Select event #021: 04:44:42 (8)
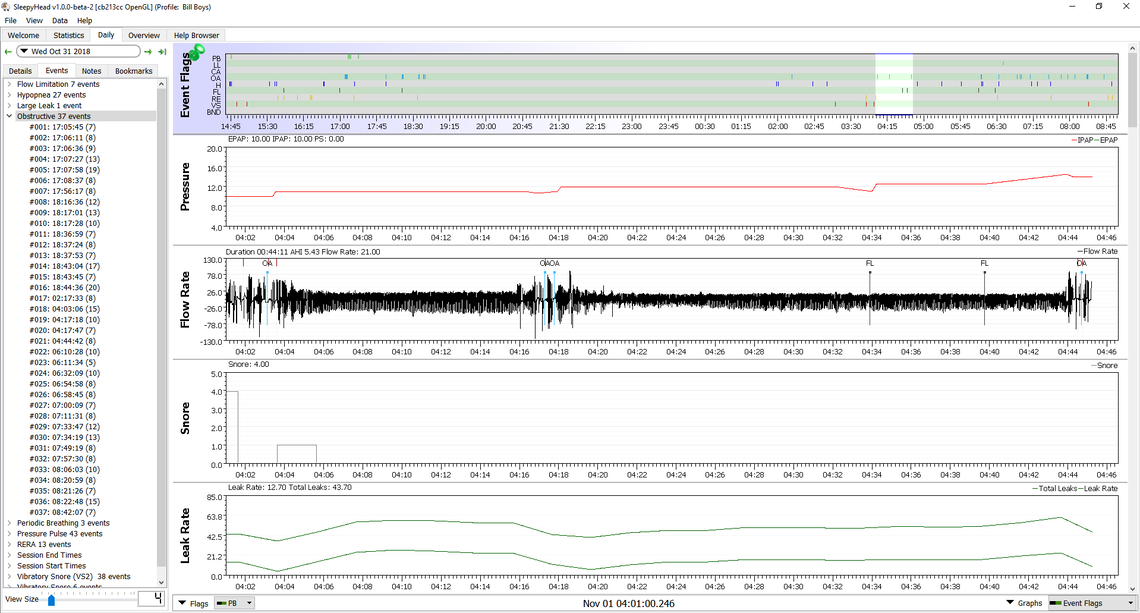Screen dimensions: 1140x613 [63, 341]
